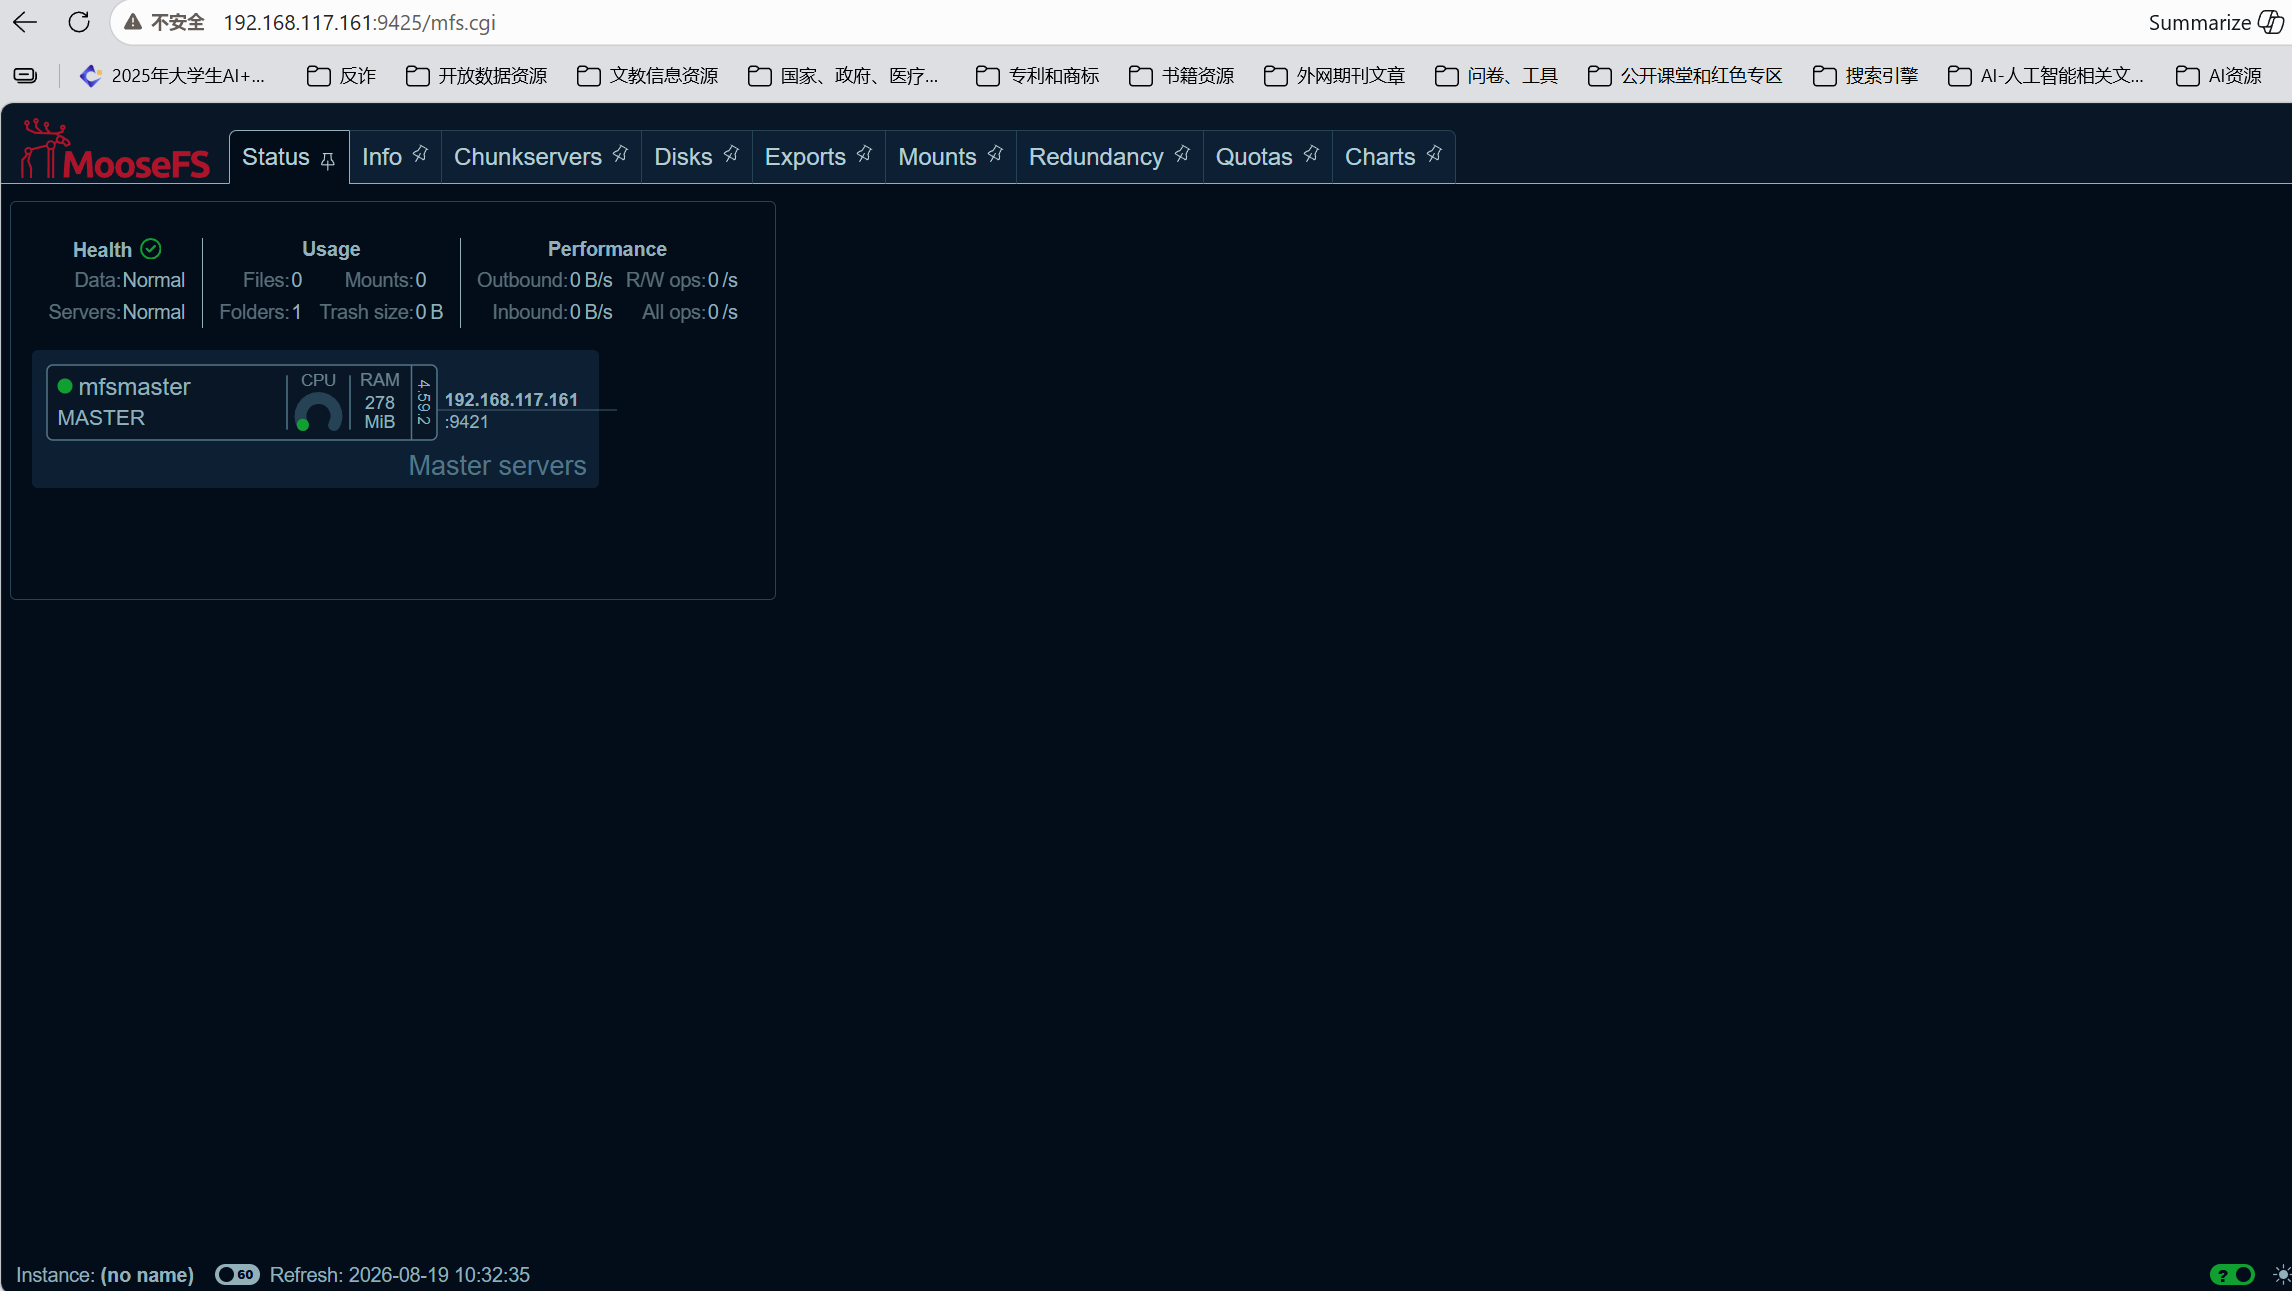Pin the Info tab
The height and width of the screenshot is (1291, 2292).
pos(420,153)
